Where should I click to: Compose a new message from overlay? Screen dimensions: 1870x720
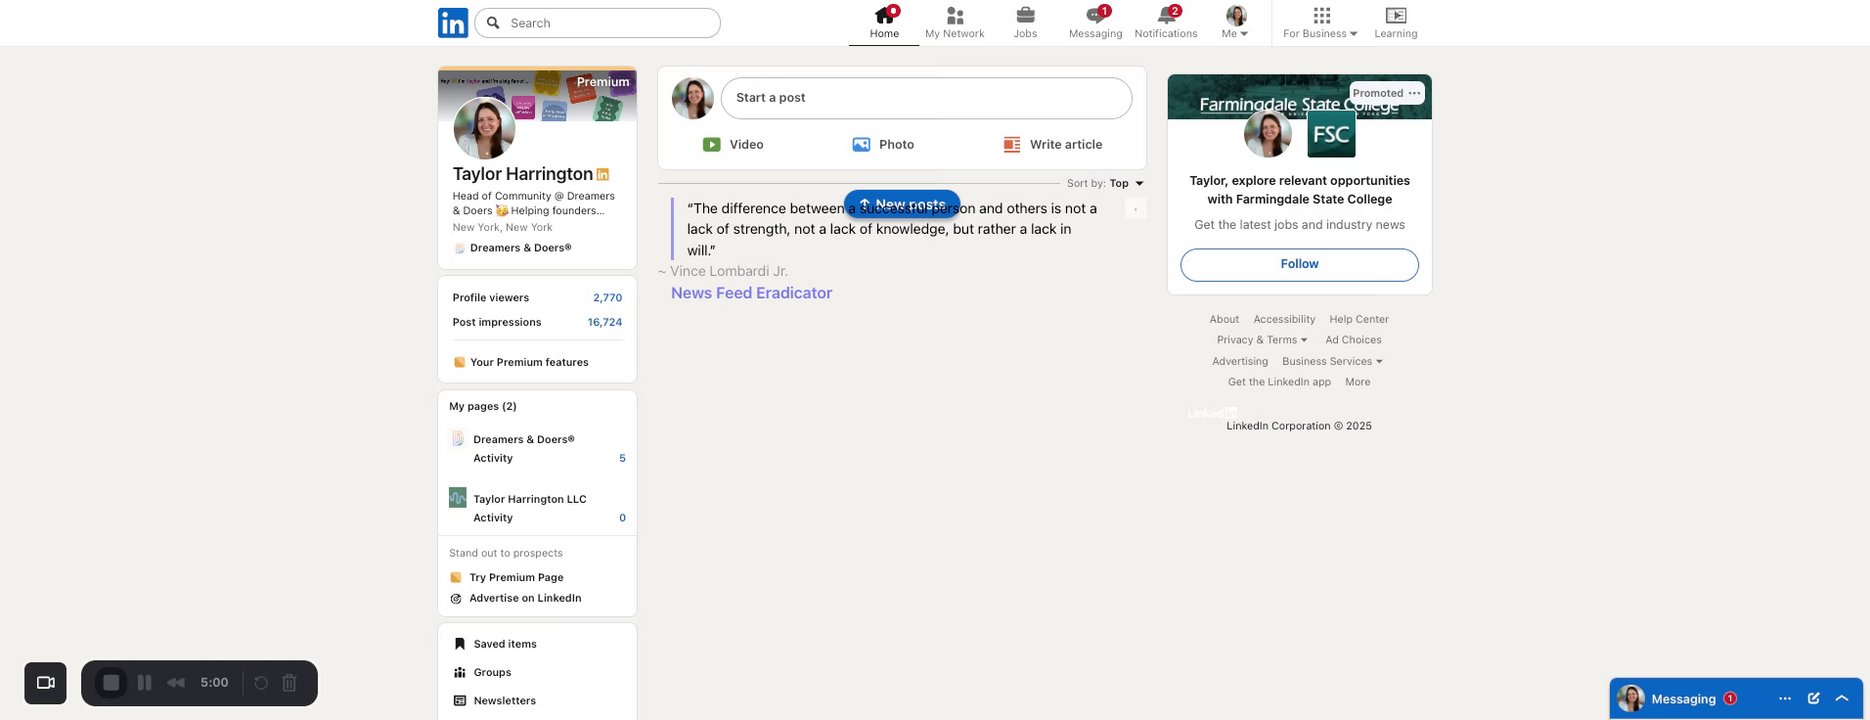[1814, 699]
